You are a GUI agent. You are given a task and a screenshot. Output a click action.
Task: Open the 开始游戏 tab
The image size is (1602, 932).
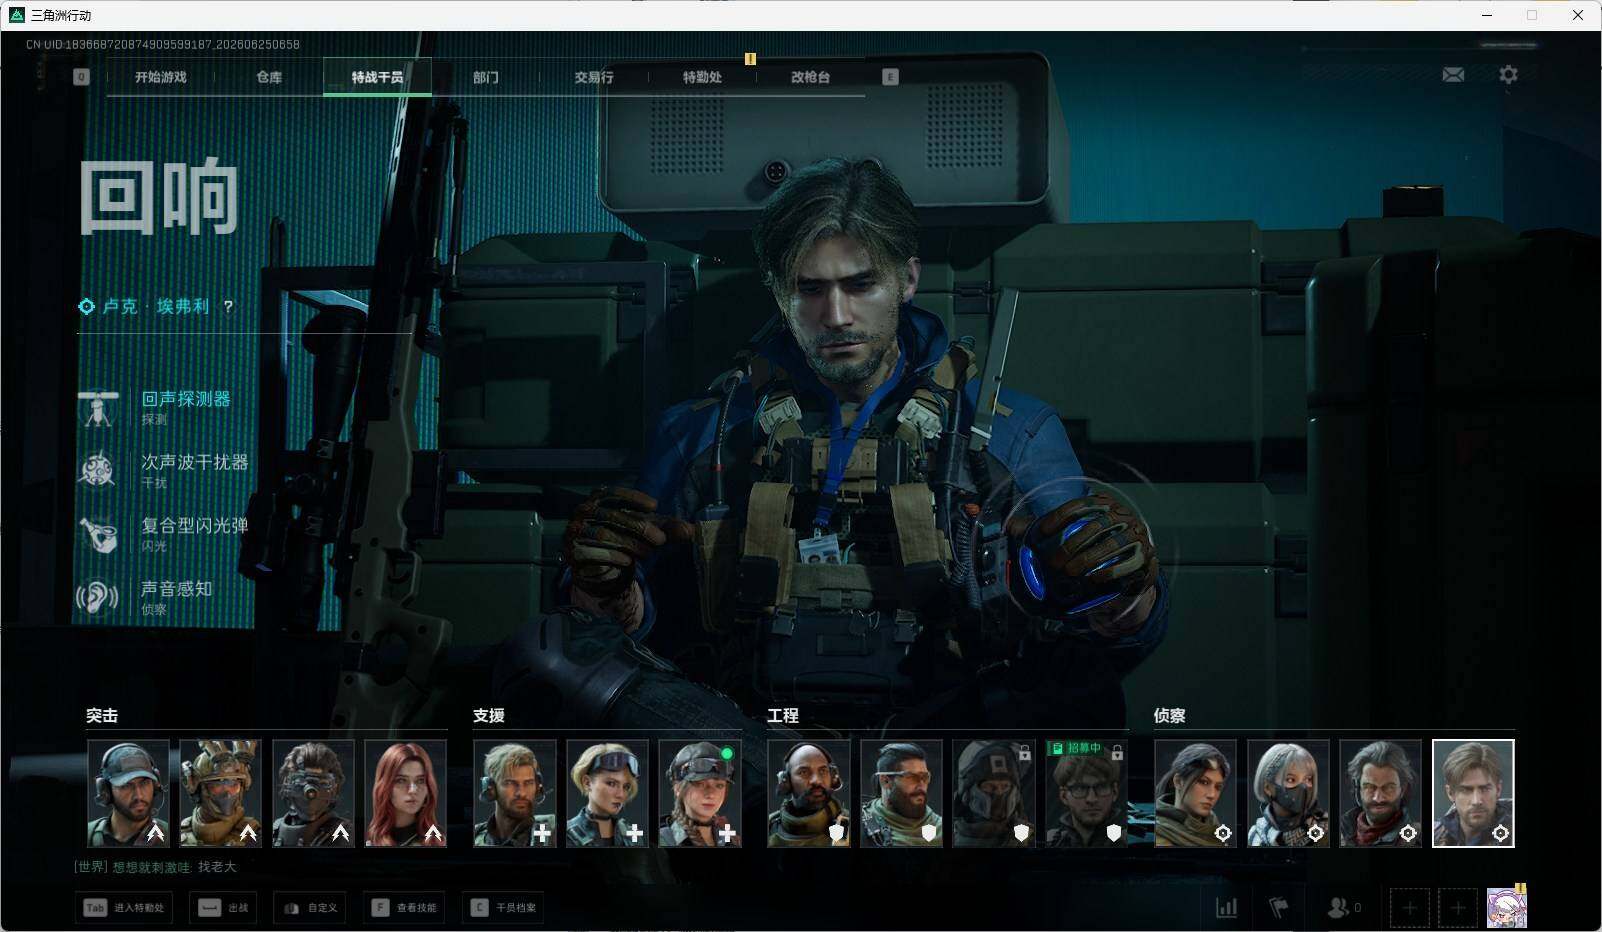[161, 77]
